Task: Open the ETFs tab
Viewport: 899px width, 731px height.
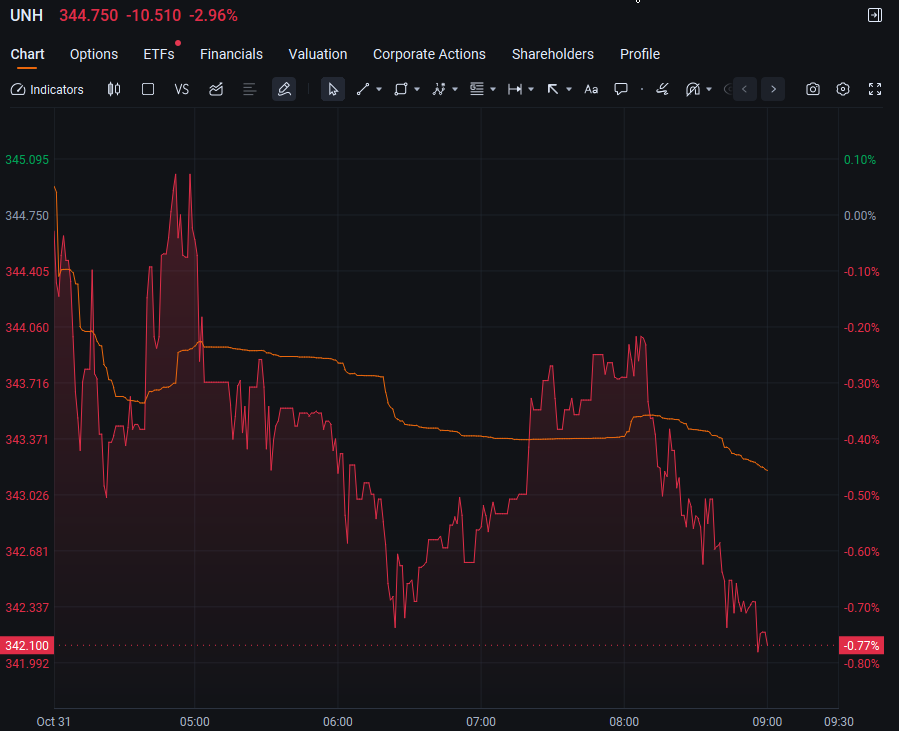Action: [x=159, y=54]
